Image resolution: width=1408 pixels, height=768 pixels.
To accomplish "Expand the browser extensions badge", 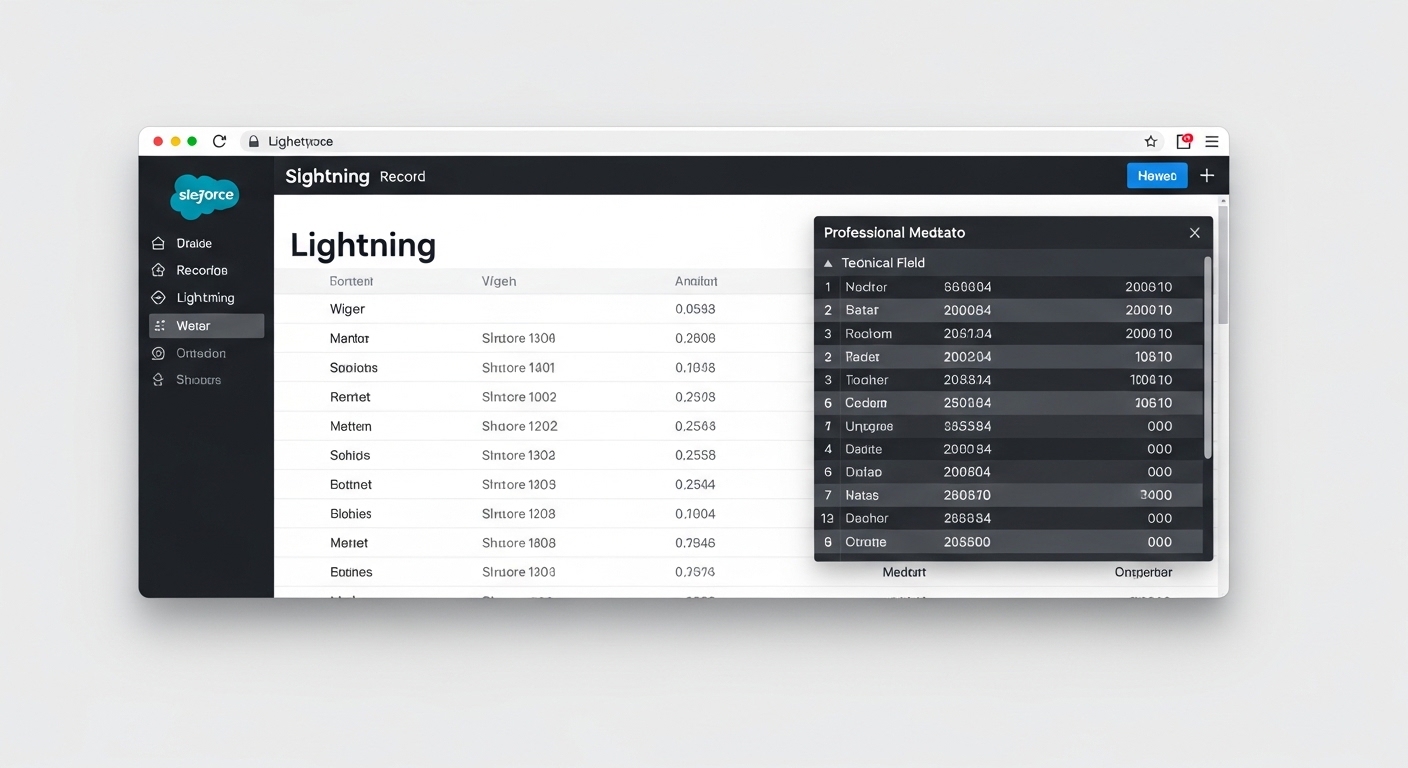I will coord(1183,141).
